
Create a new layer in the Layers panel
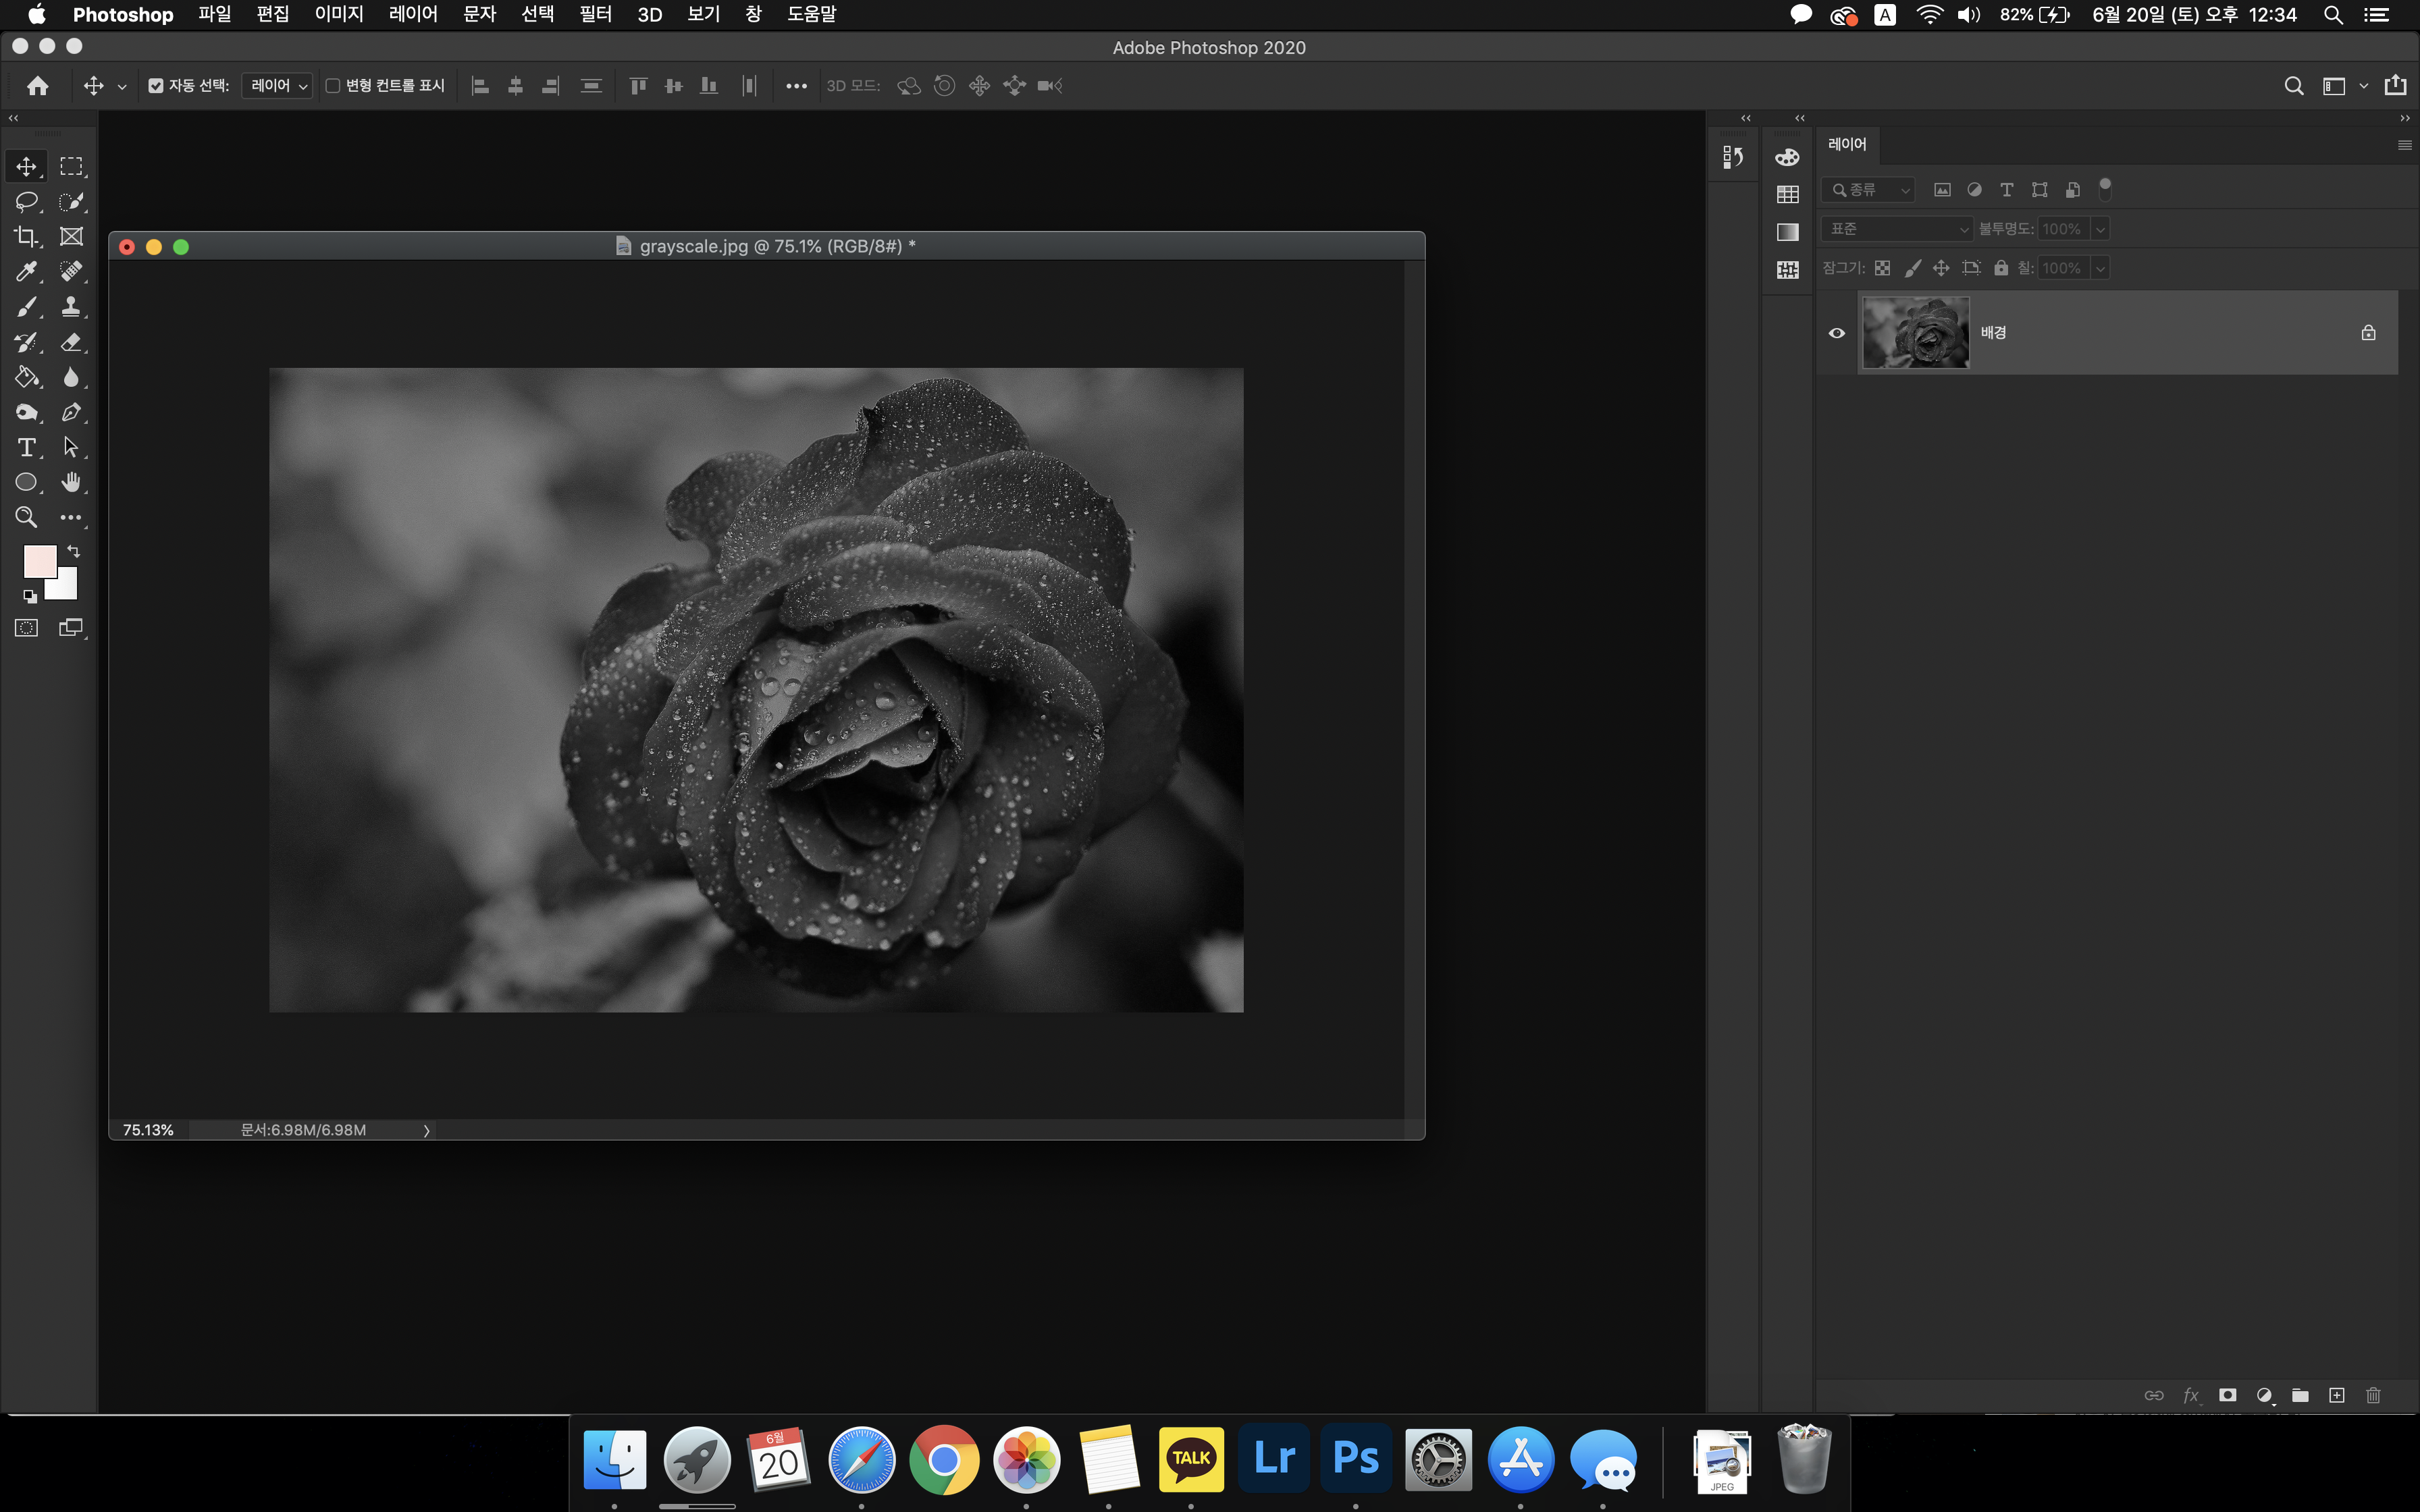pyautogui.click(x=2337, y=1395)
